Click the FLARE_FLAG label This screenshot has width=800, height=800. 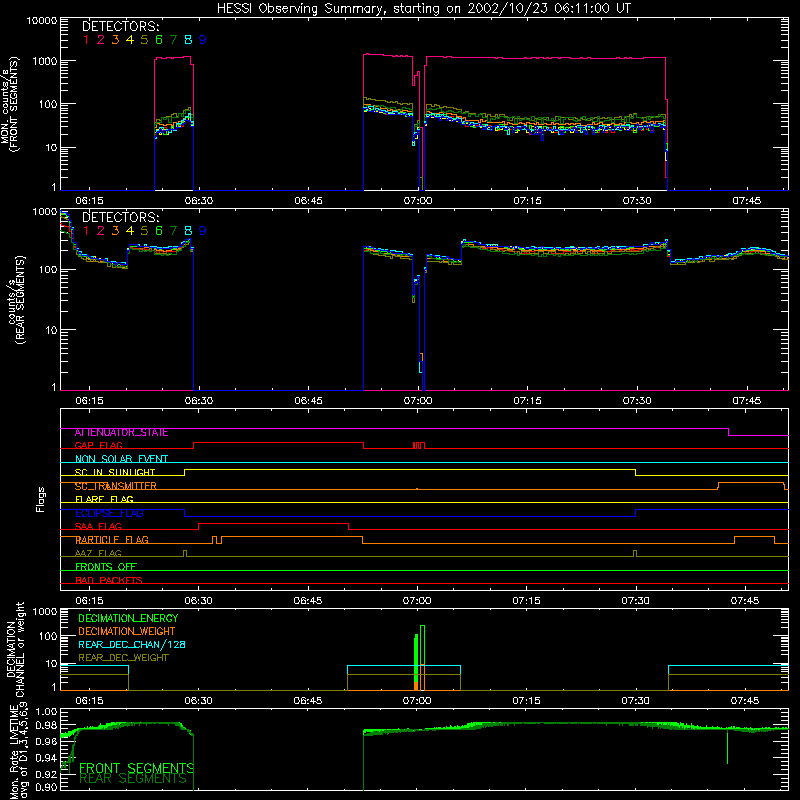(104, 499)
